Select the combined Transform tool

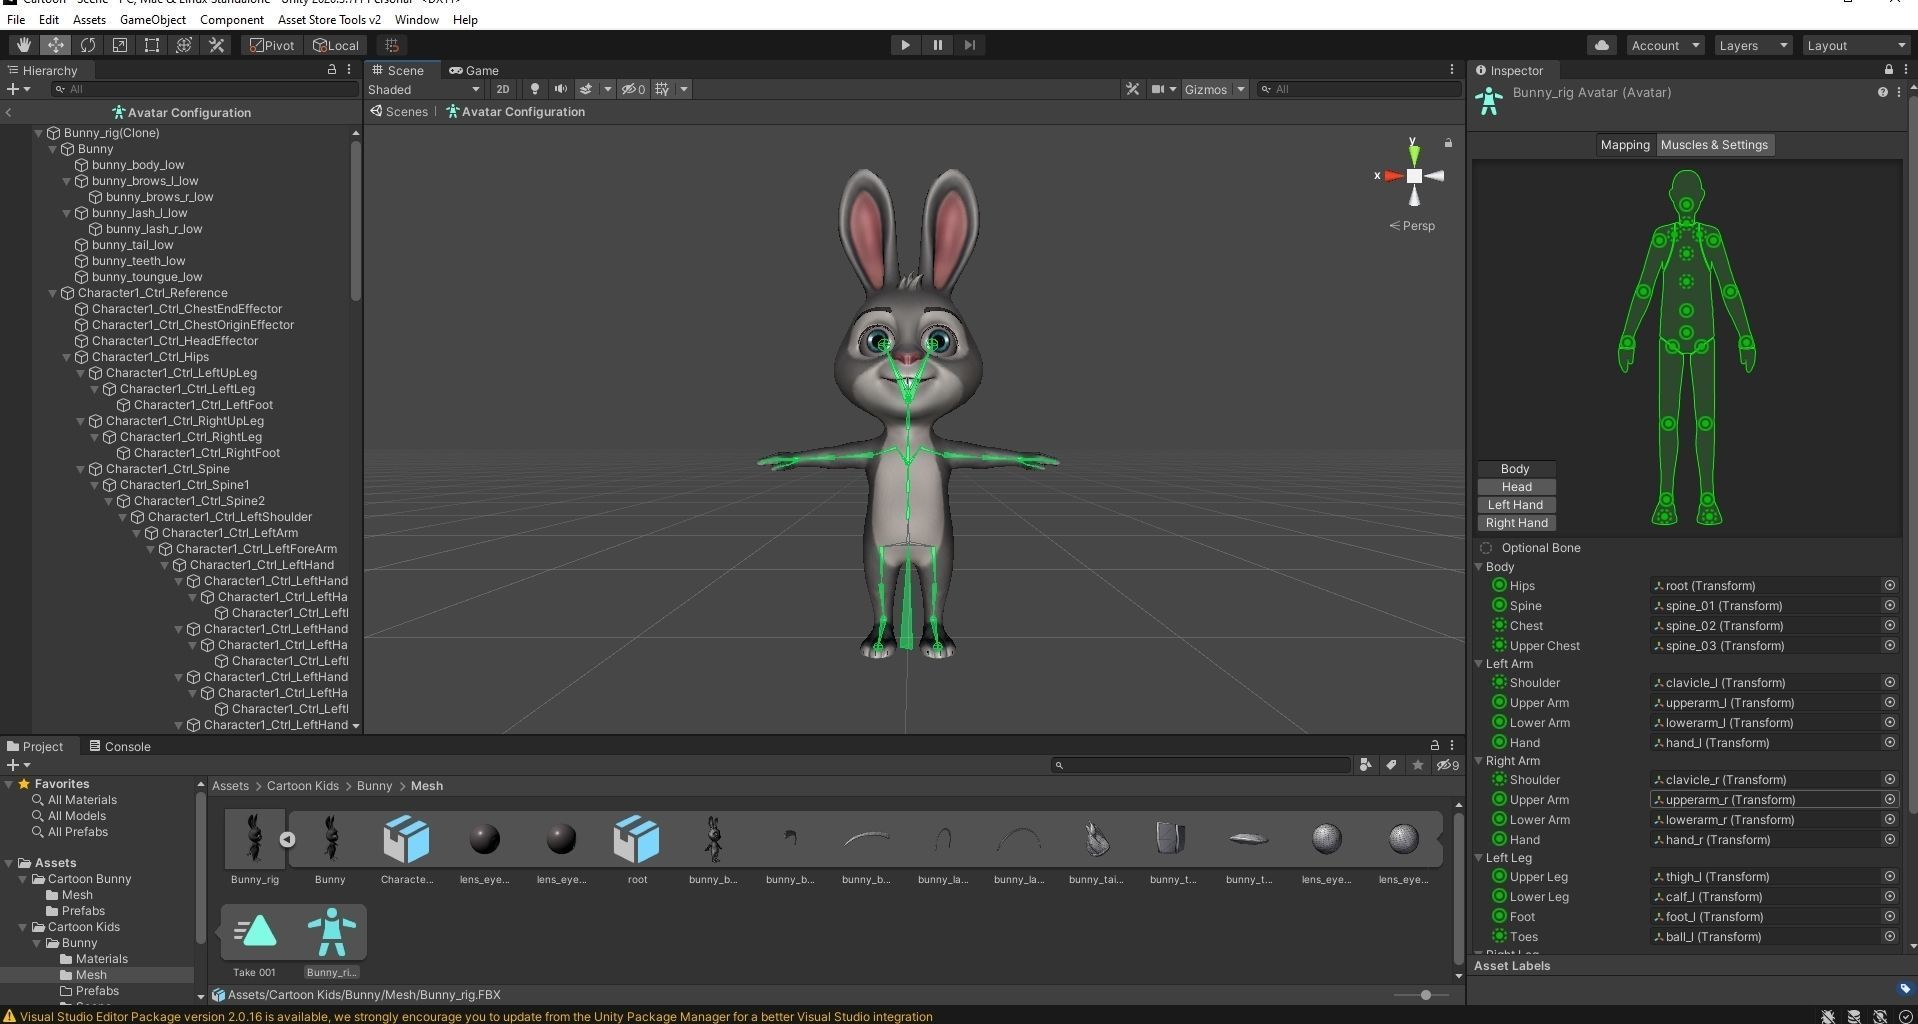[x=184, y=45]
